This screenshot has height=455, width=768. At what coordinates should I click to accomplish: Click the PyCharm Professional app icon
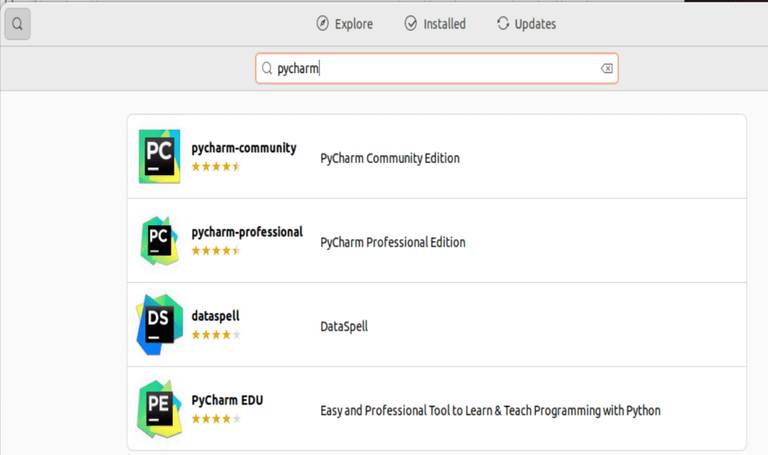tap(159, 240)
